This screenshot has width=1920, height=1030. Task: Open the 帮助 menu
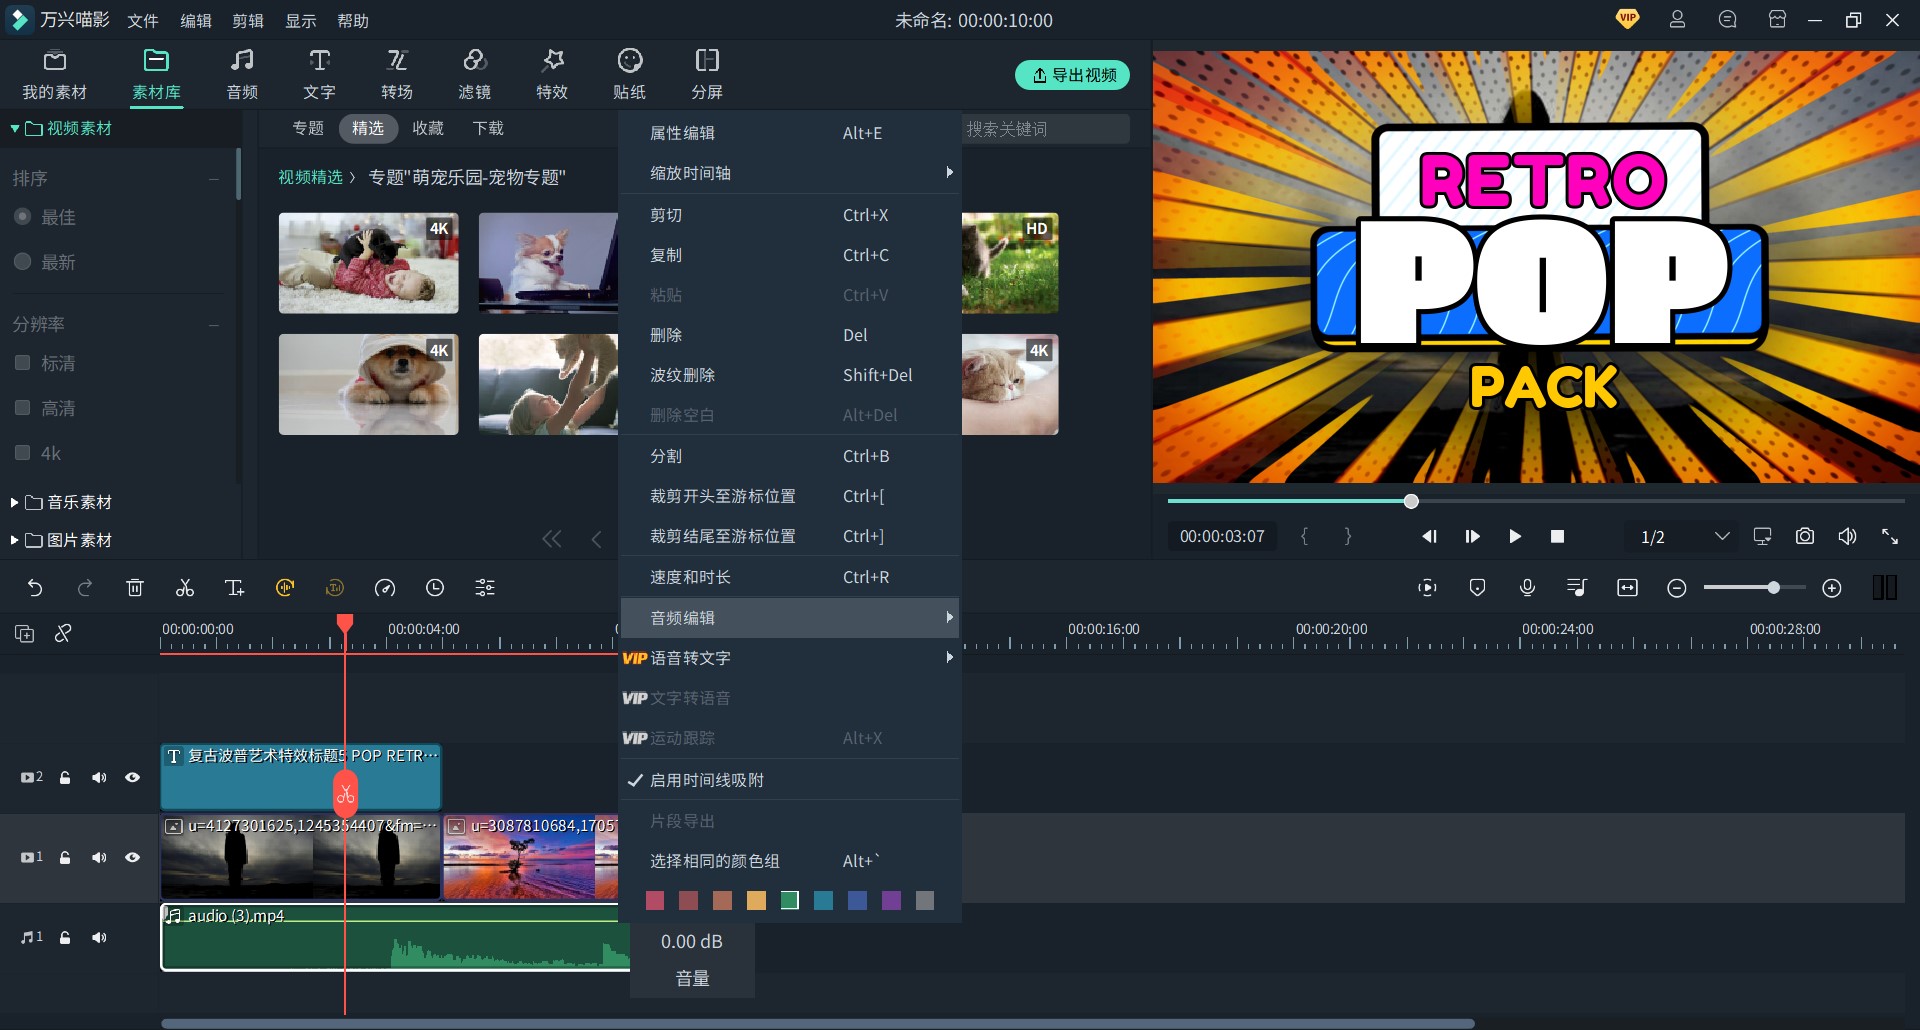[x=352, y=20]
